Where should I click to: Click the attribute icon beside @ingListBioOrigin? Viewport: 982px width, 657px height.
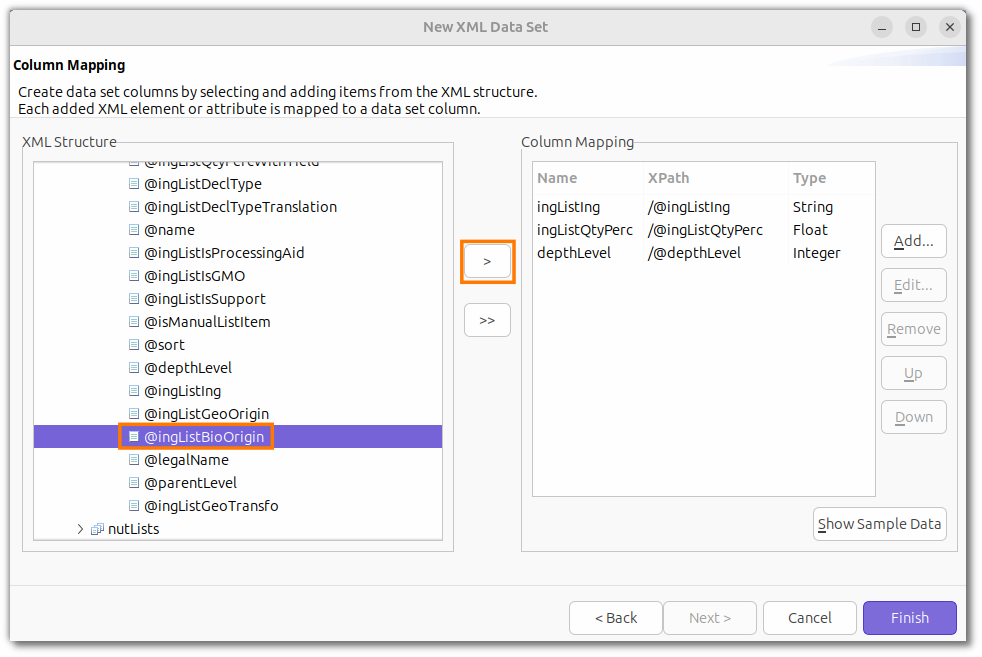(x=133, y=437)
